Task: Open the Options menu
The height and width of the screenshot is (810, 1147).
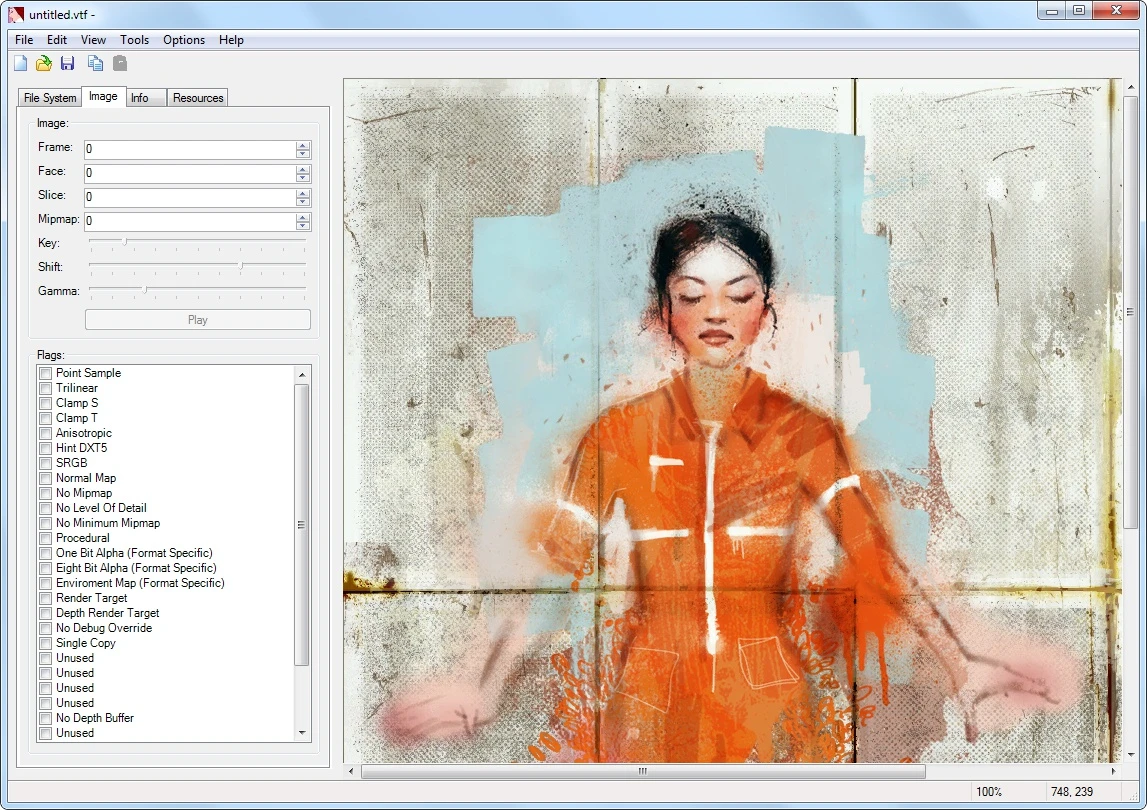Action: [184, 40]
